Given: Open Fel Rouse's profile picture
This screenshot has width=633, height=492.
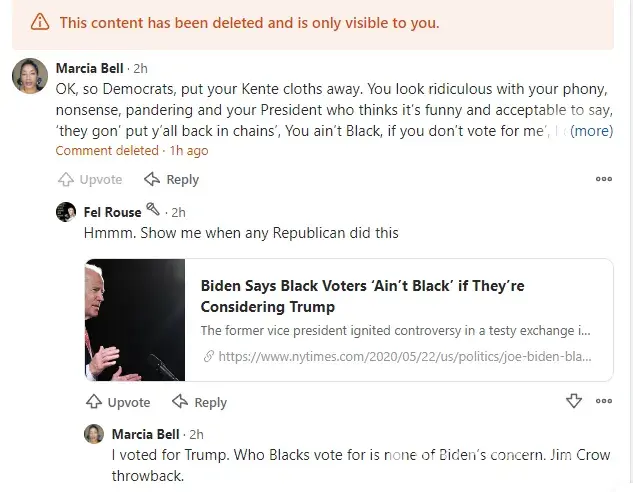Looking at the screenshot, I should pyautogui.click(x=66, y=212).
